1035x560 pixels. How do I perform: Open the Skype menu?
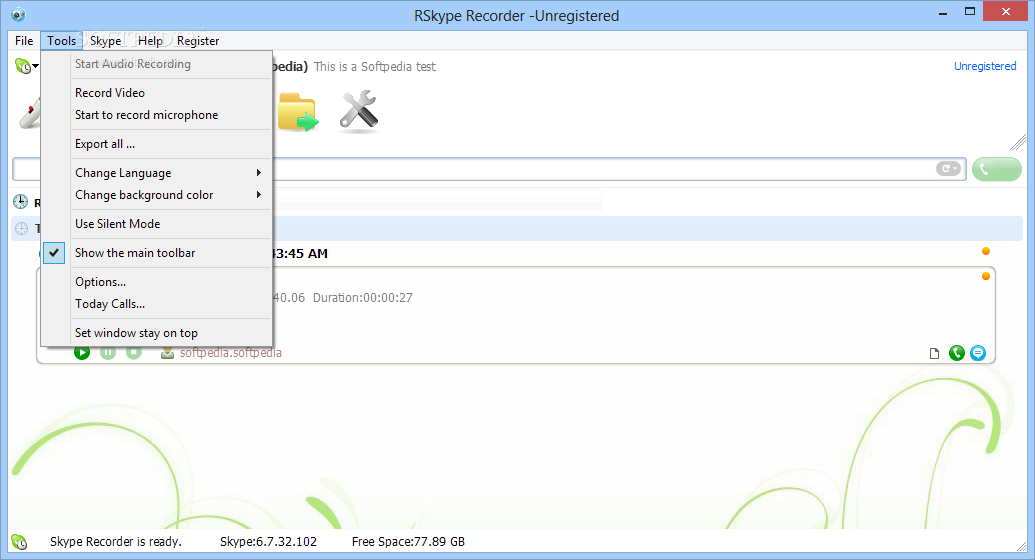coord(106,40)
